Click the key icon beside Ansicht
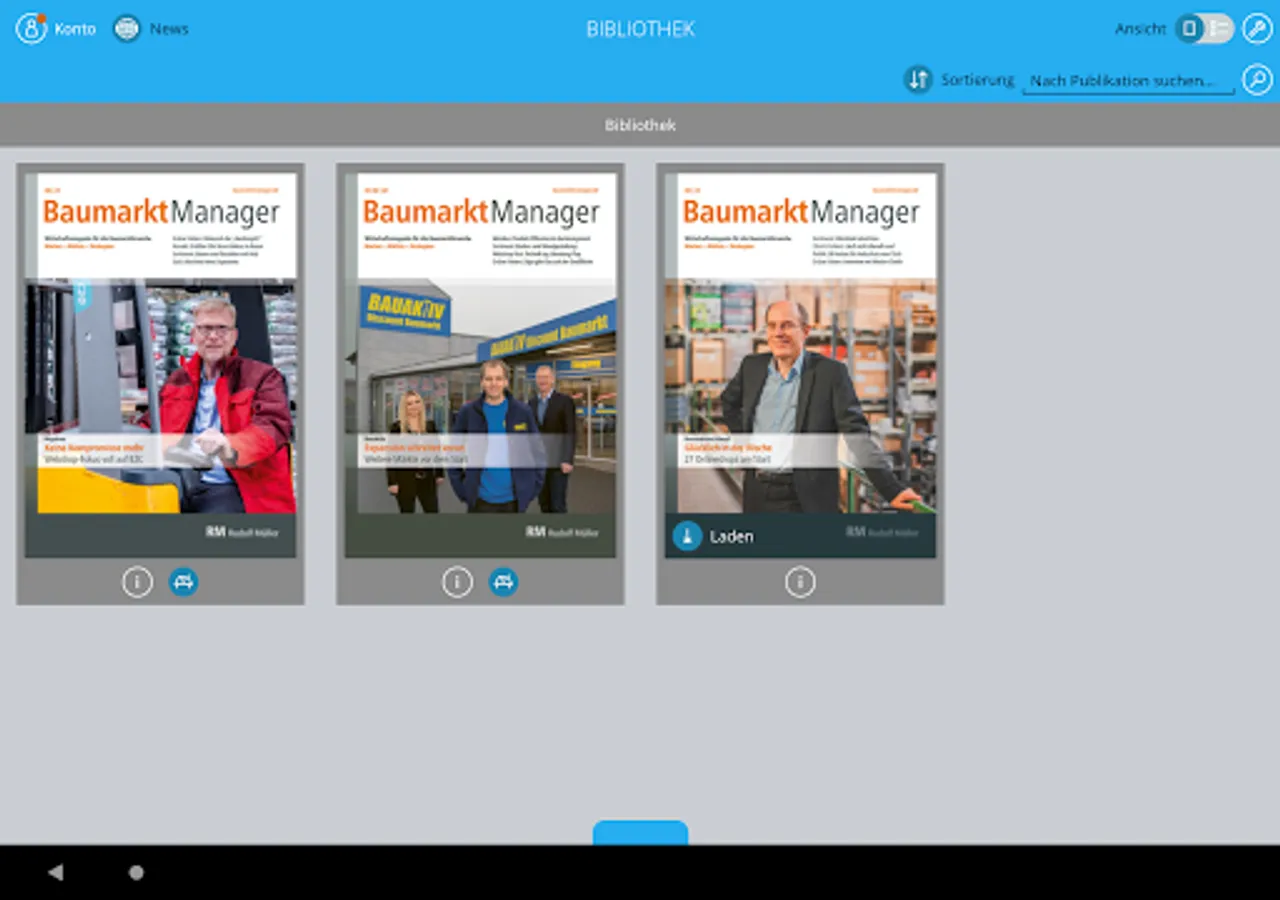Image resolution: width=1280 pixels, height=900 pixels. coord(1257,28)
